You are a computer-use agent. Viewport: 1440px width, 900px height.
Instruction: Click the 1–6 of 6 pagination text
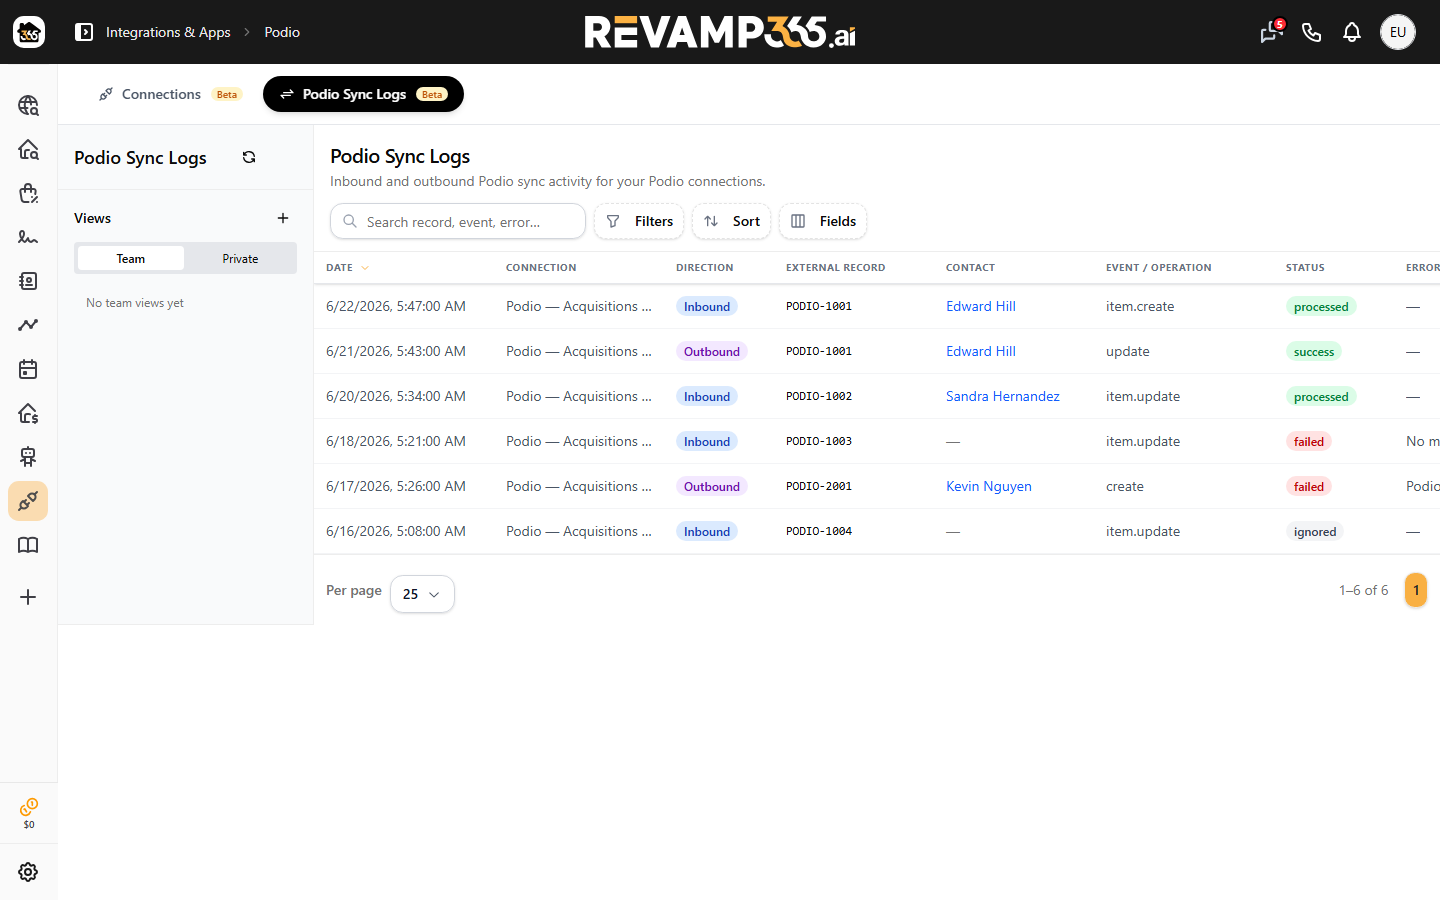tap(1364, 590)
